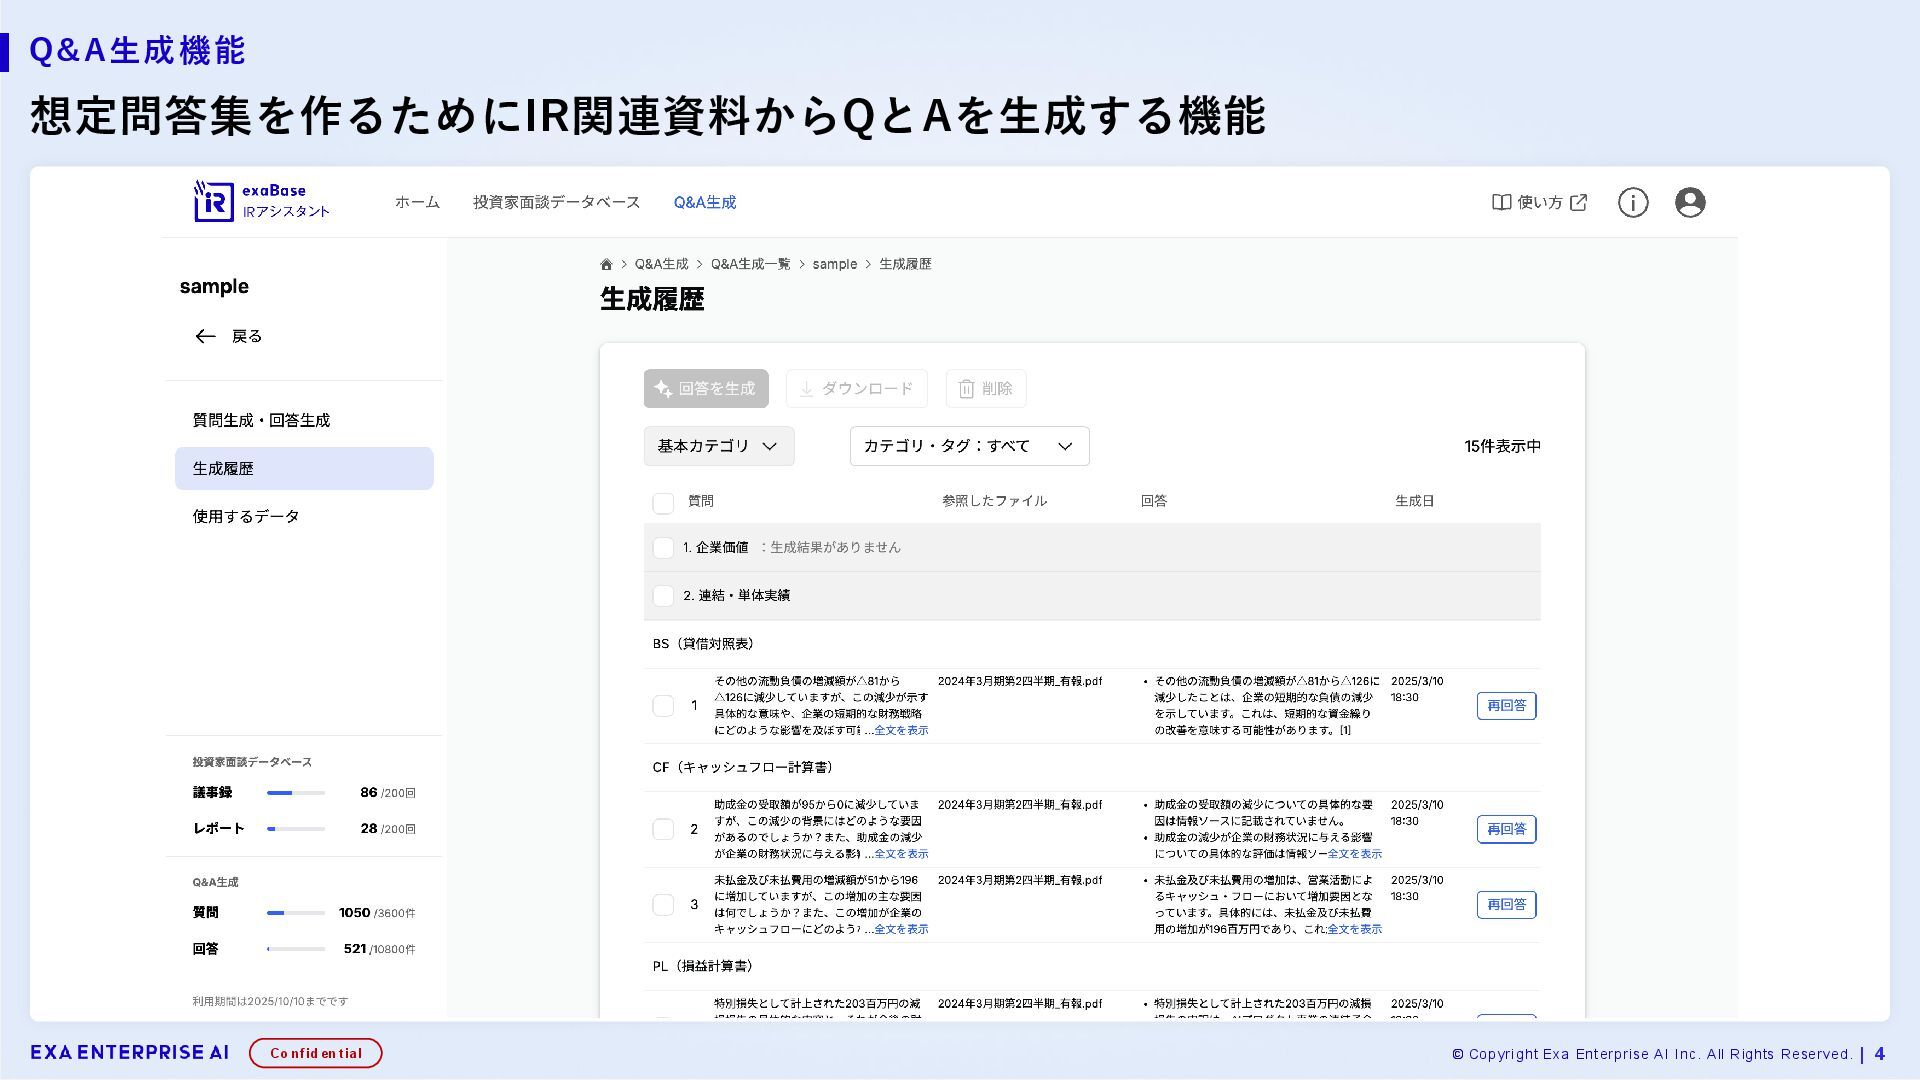The width and height of the screenshot is (1920, 1080).
Task: Check the 2. 連結・単体実績 category checkbox
Action: tap(663, 596)
